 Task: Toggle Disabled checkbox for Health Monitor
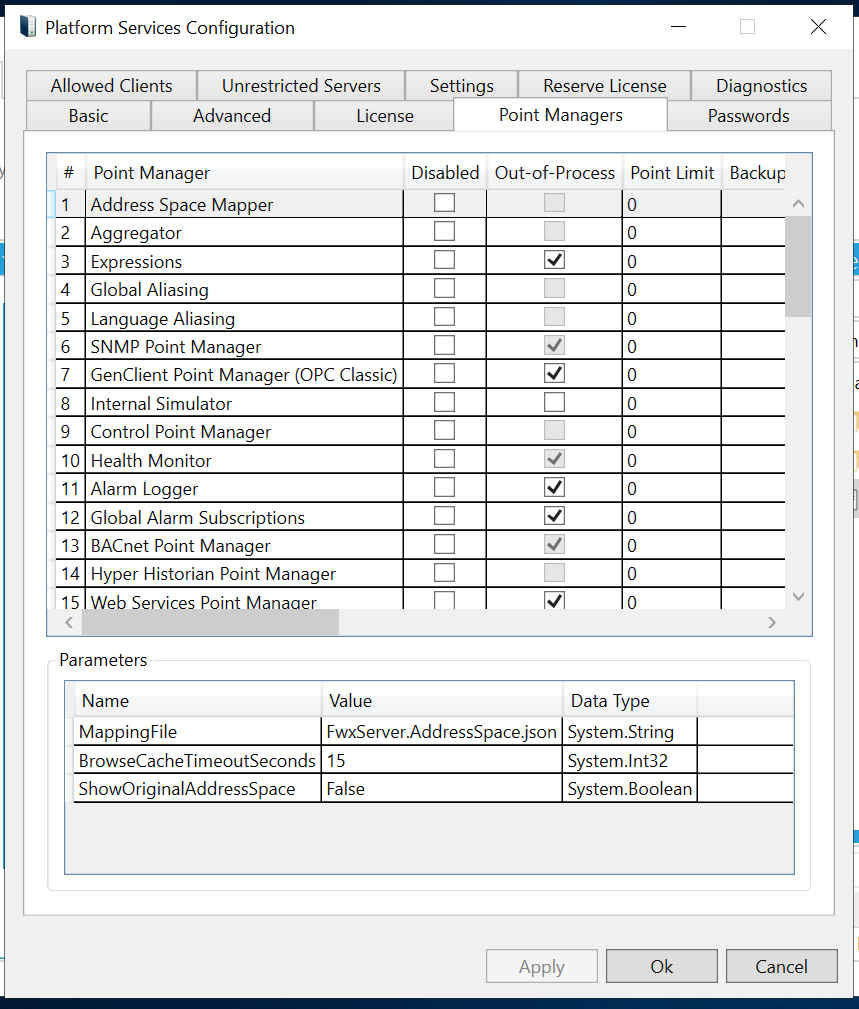point(444,460)
